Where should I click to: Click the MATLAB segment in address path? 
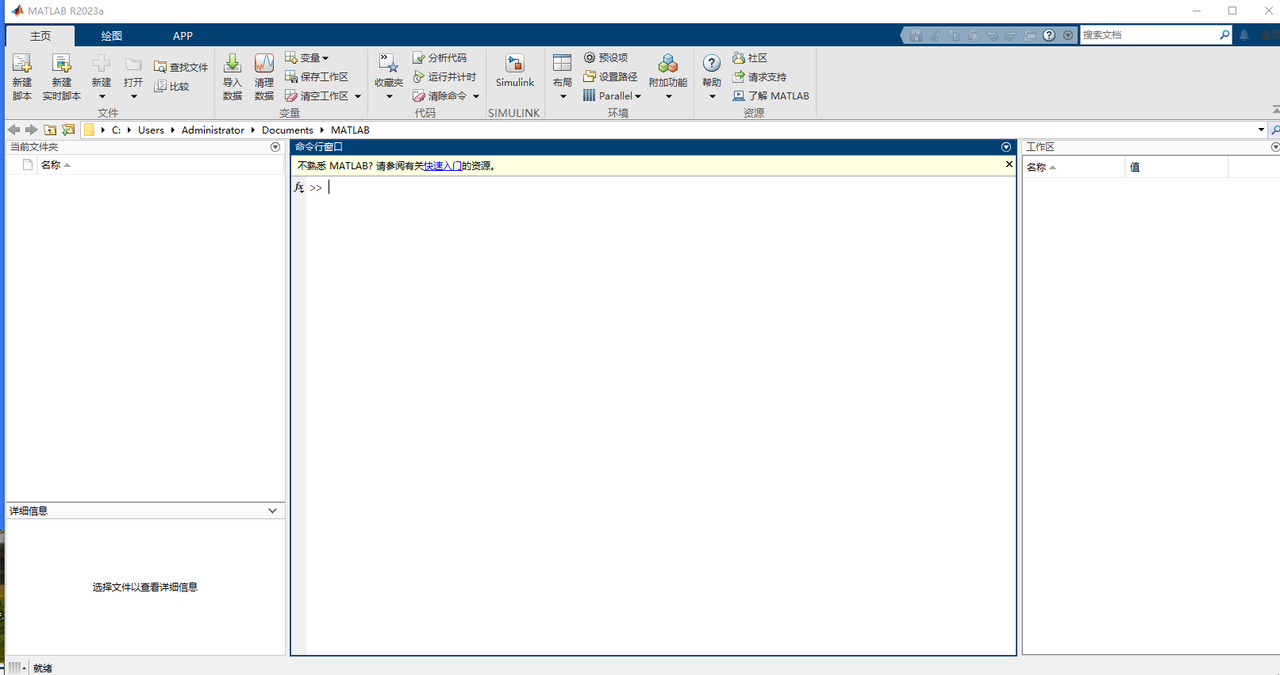pos(350,130)
